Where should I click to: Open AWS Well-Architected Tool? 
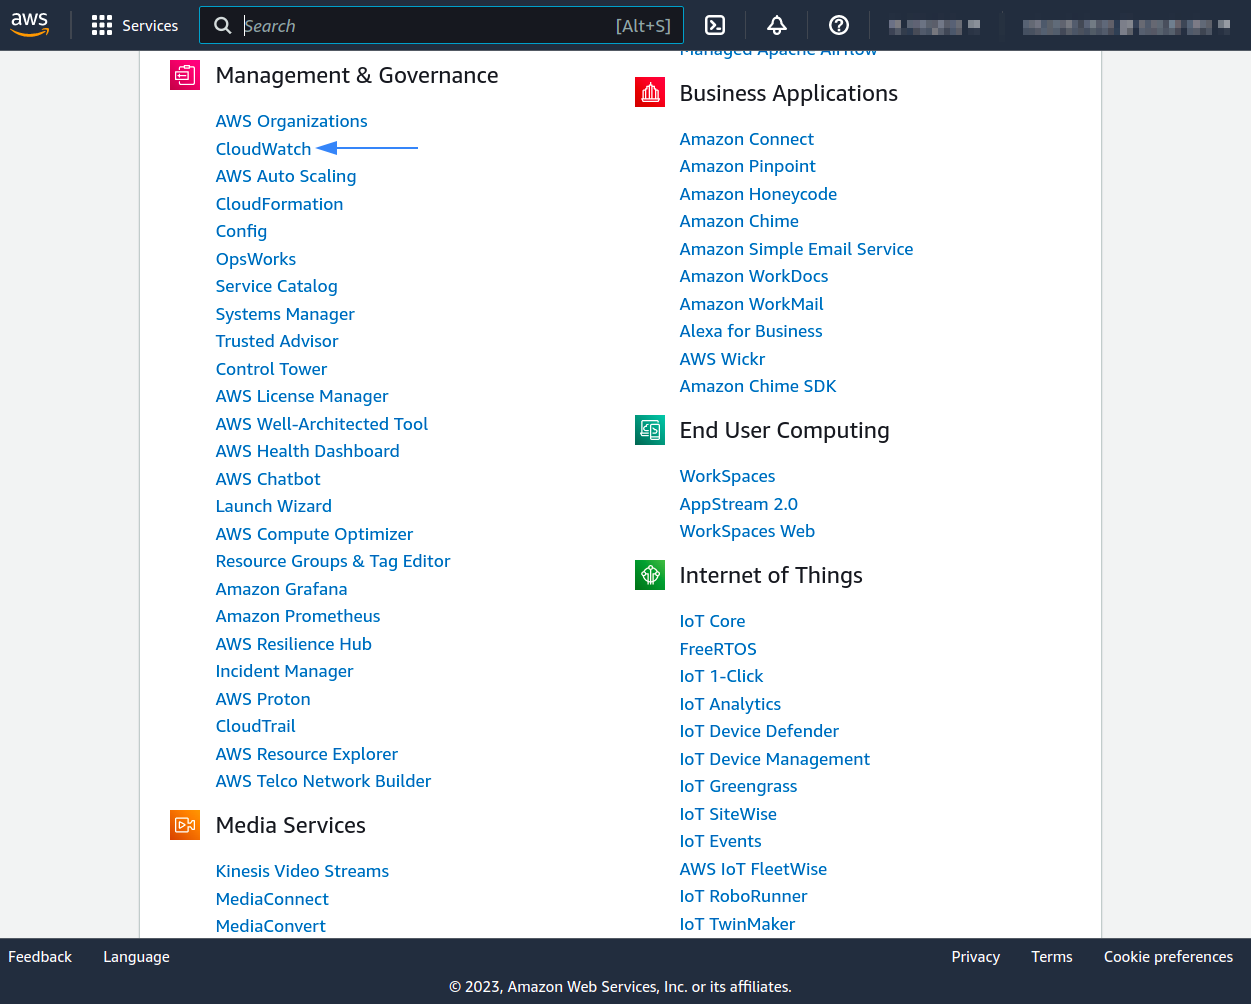tap(322, 424)
